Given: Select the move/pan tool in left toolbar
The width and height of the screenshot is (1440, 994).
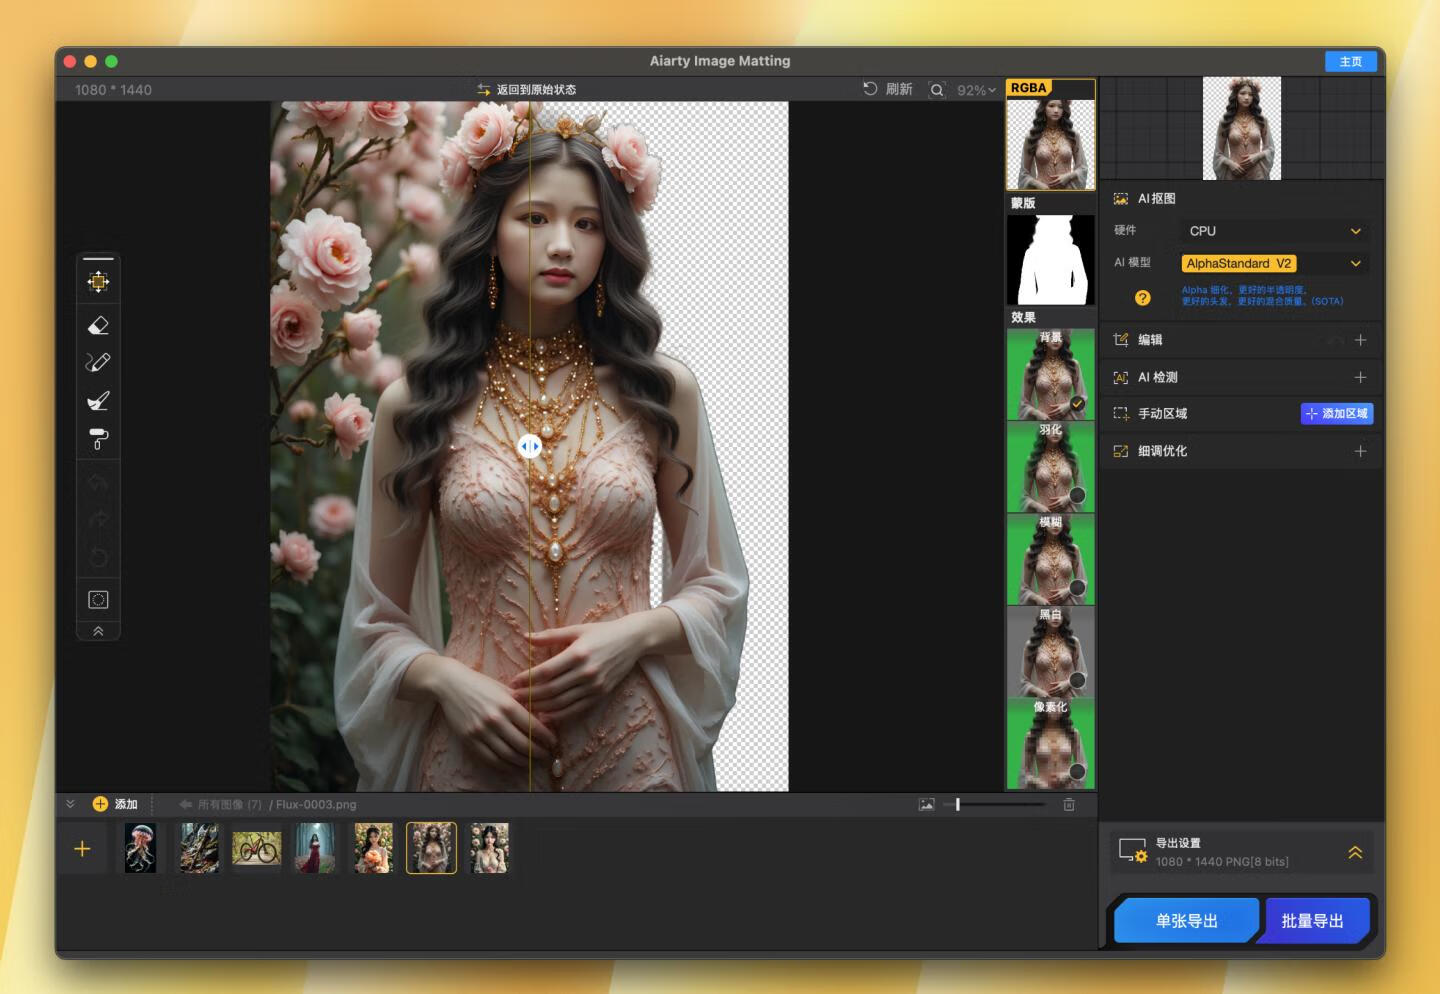Looking at the screenshot, I should click(98, 282).
